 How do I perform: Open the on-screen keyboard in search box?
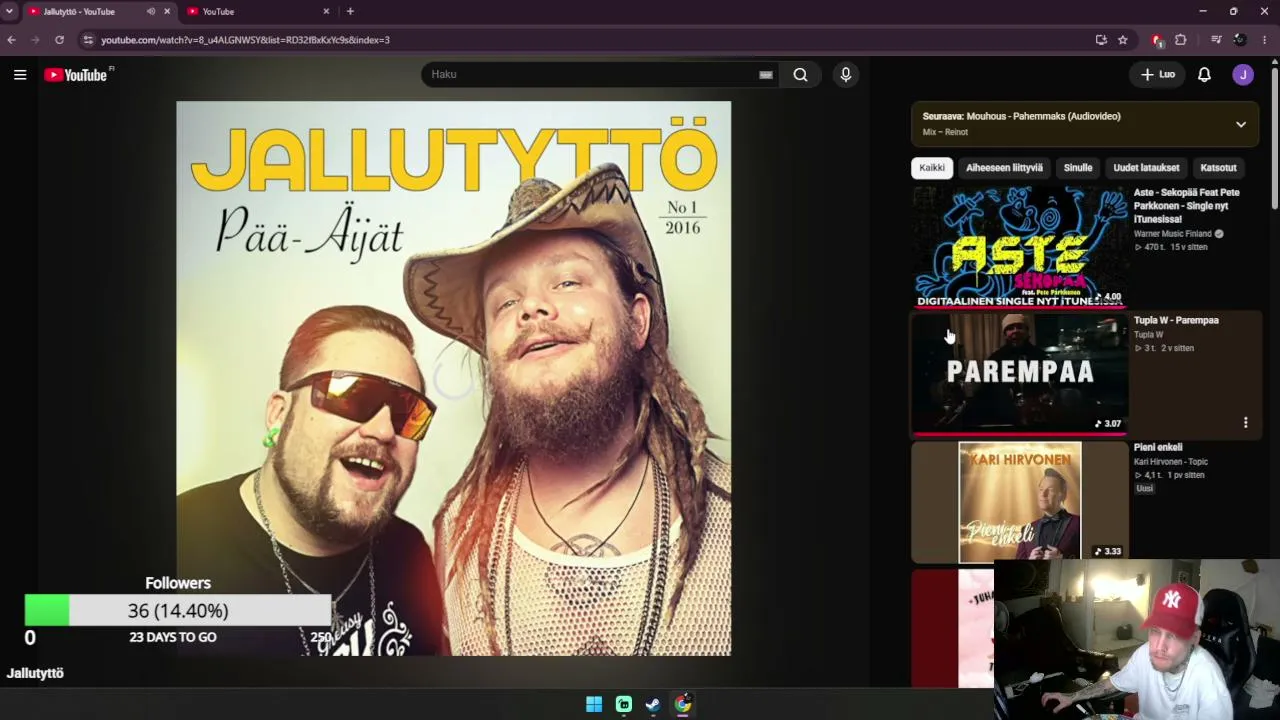click(x=766, y=74)
